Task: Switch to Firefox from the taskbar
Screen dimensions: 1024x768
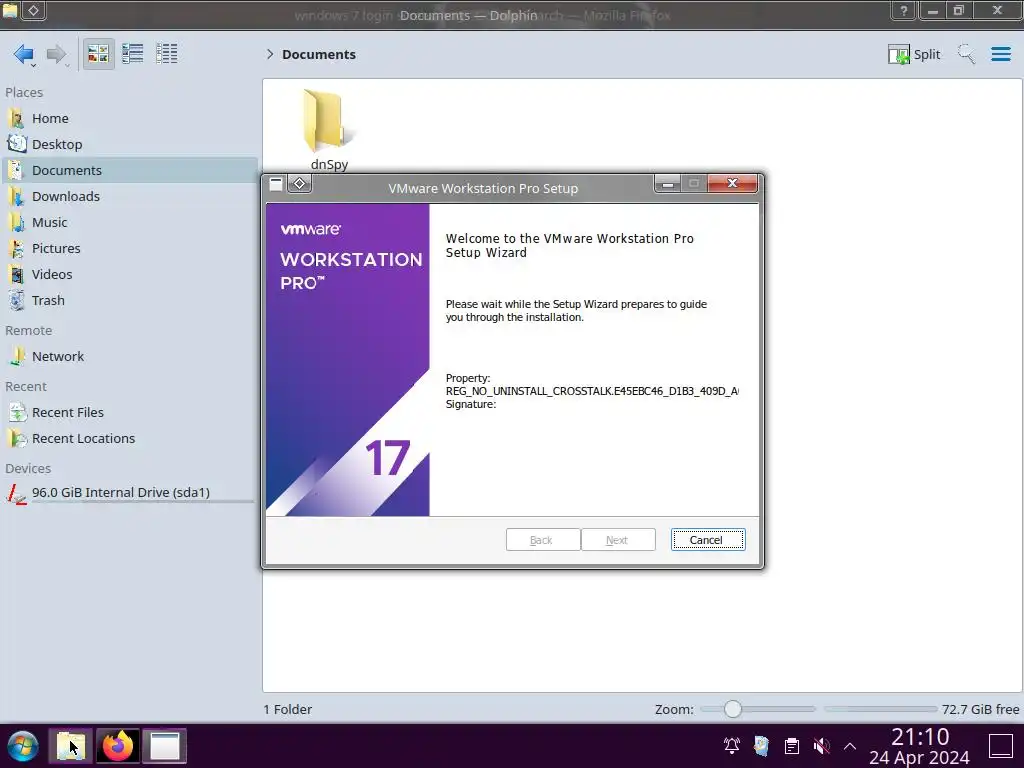Action: pos(118,746)
